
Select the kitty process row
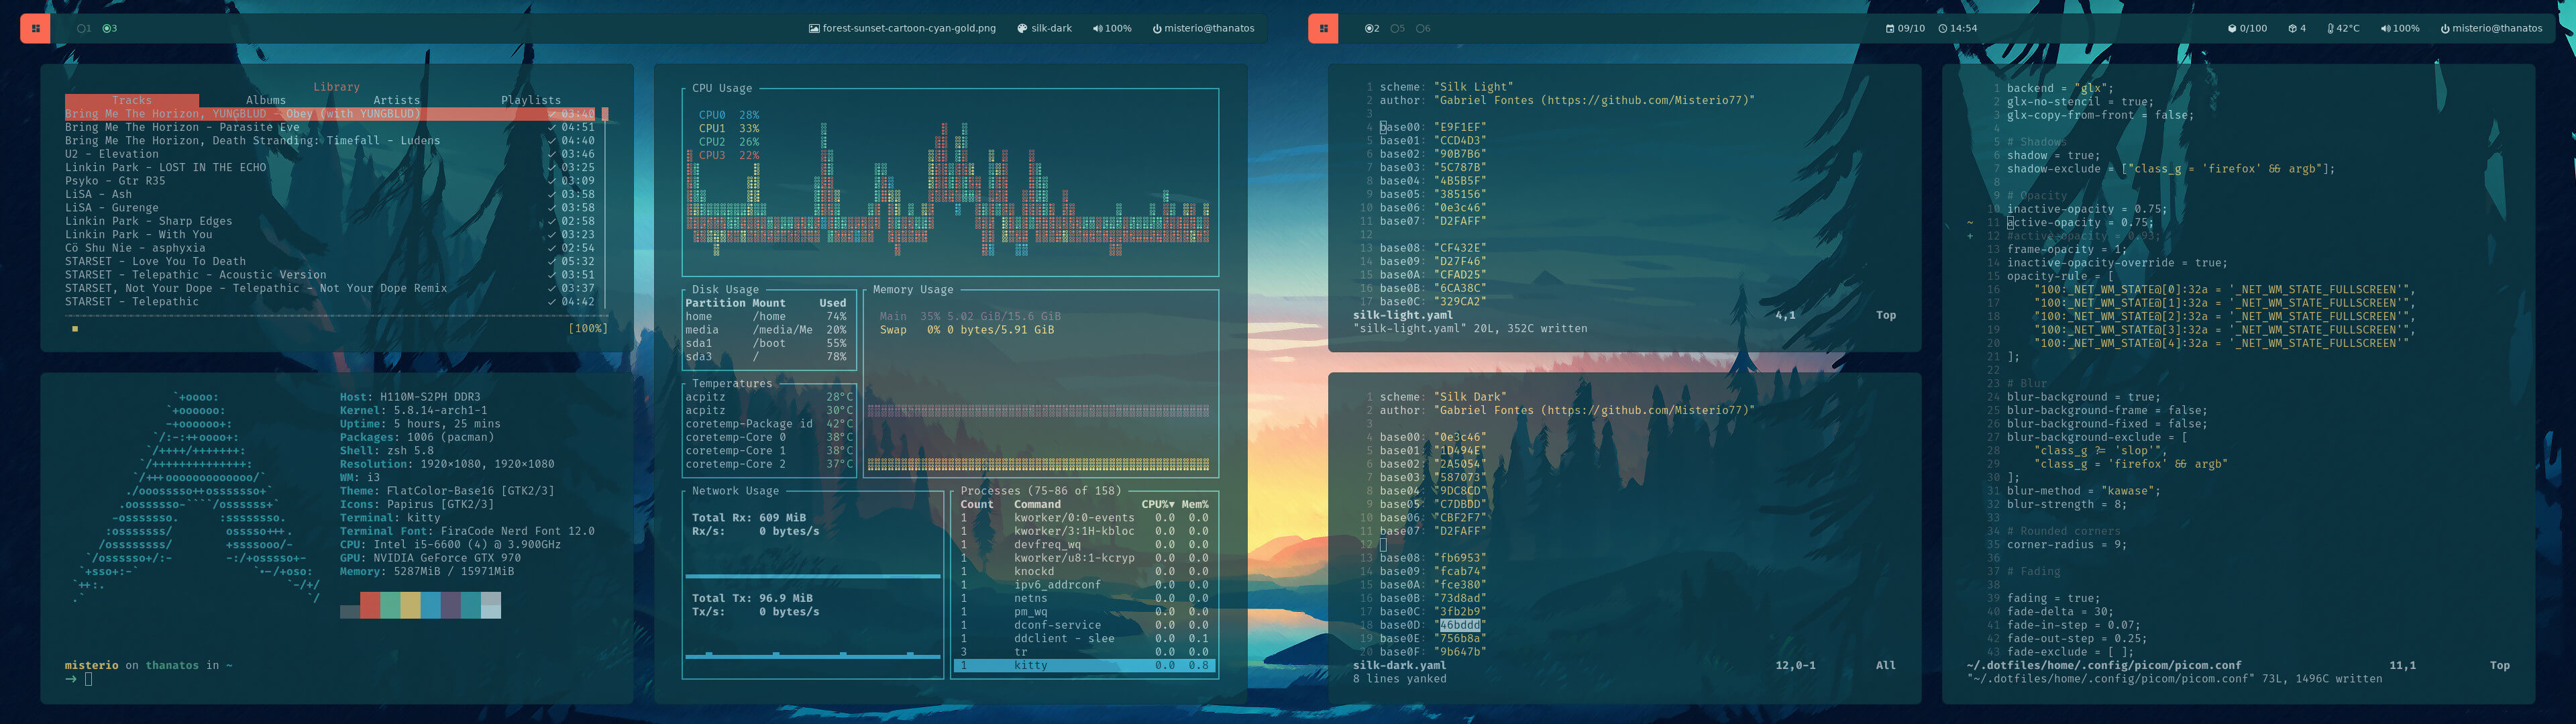click(x=1085, y=665)
